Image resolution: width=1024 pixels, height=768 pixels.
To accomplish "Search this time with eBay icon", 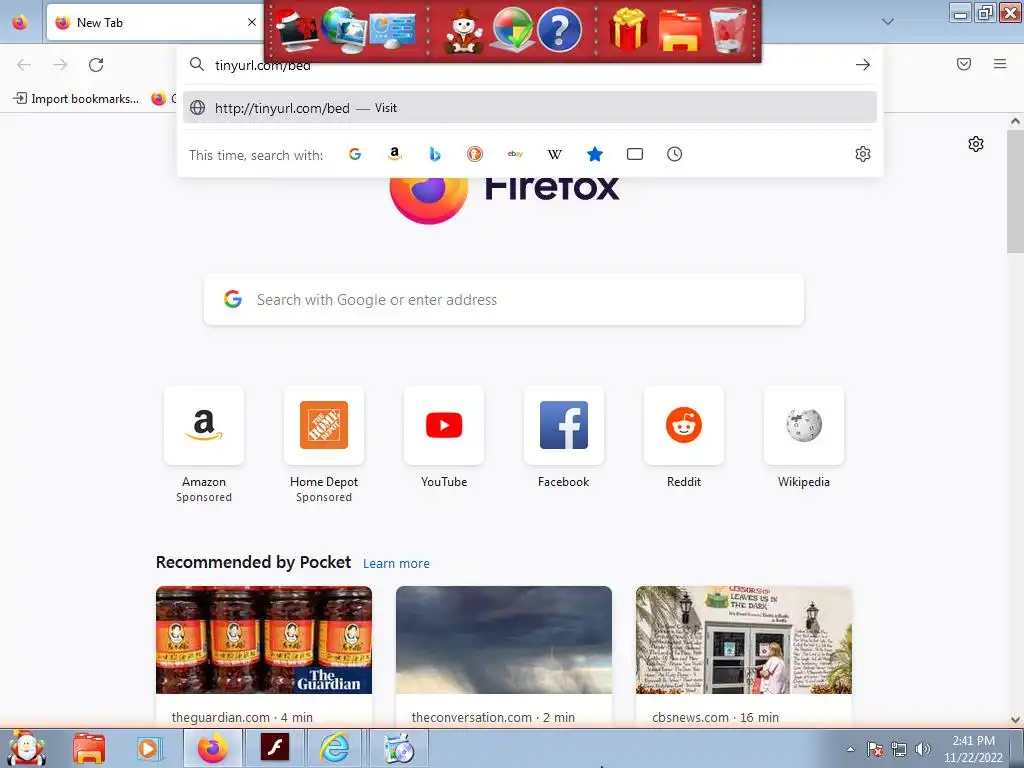I will pos(515,154).
